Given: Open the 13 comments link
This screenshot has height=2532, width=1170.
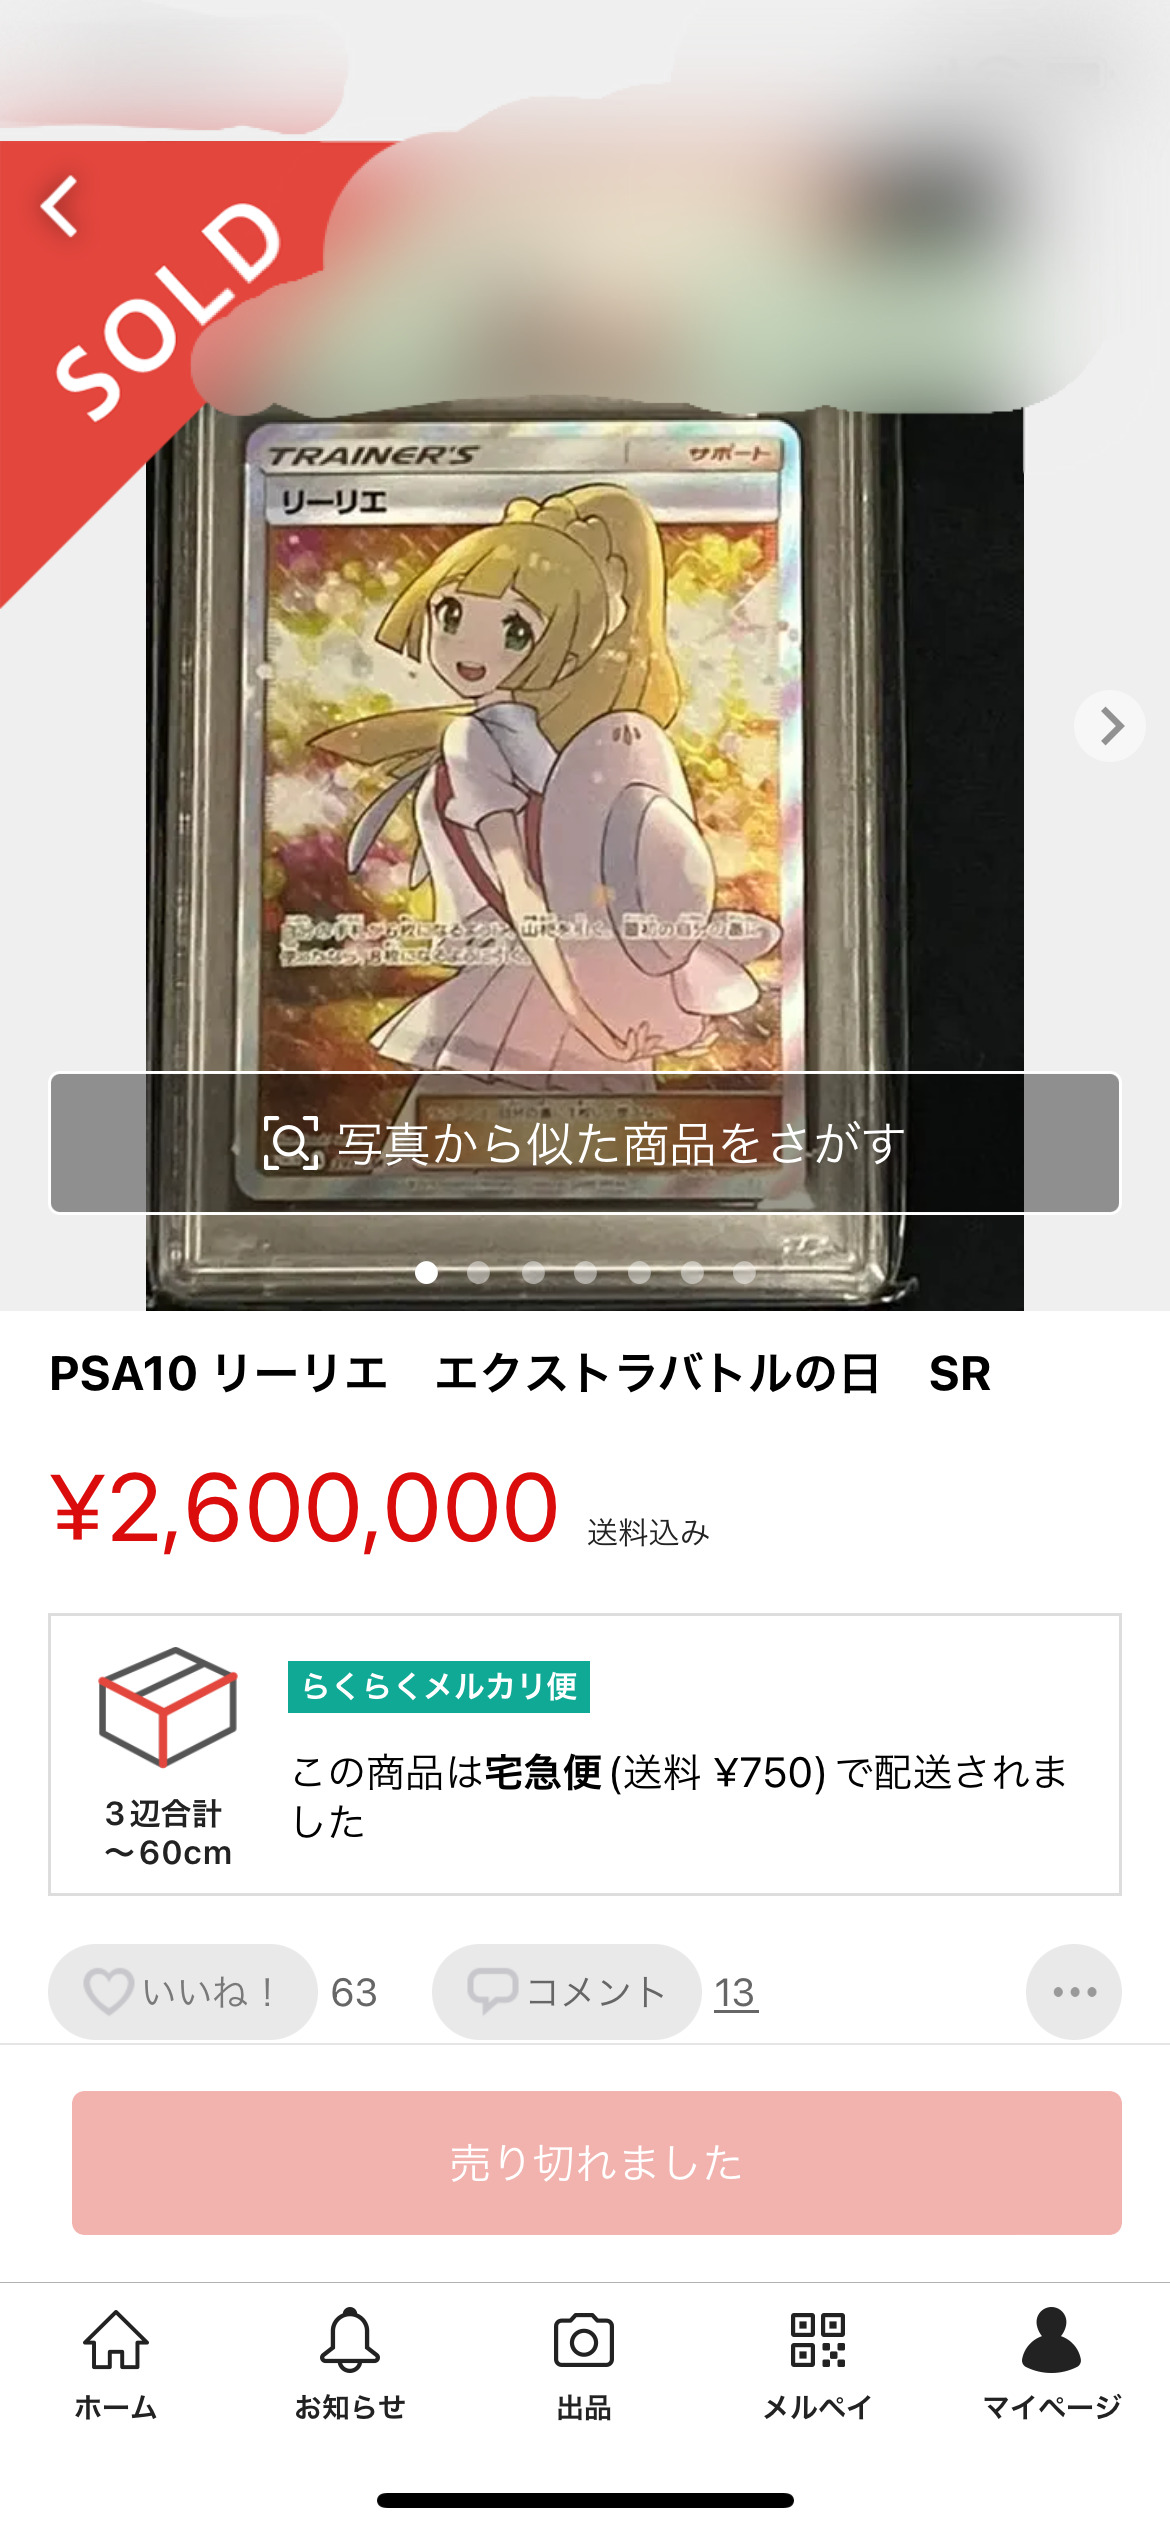Looking at the screenshot, I should [735, 1993].
